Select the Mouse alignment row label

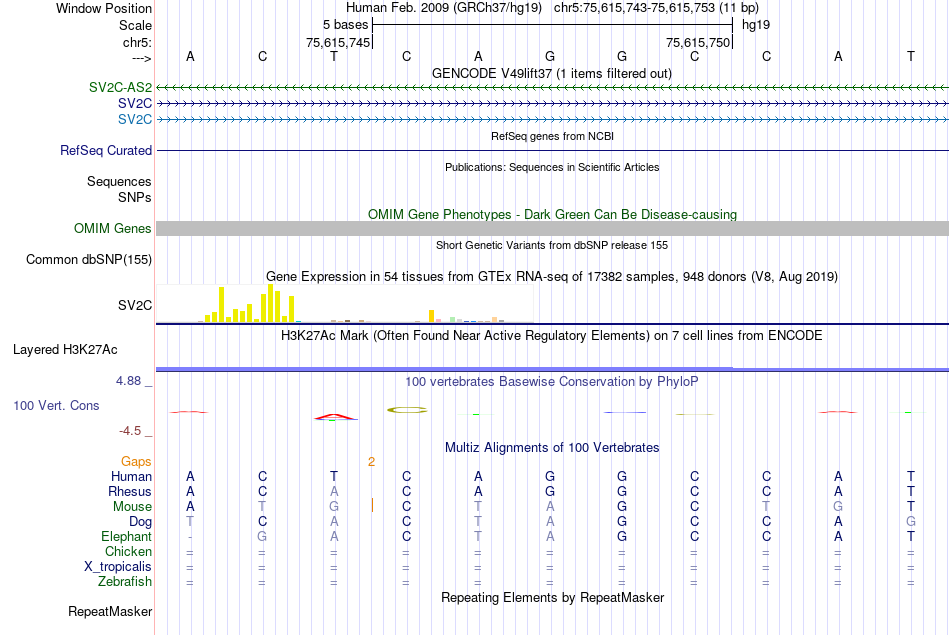tap(132, 507)
